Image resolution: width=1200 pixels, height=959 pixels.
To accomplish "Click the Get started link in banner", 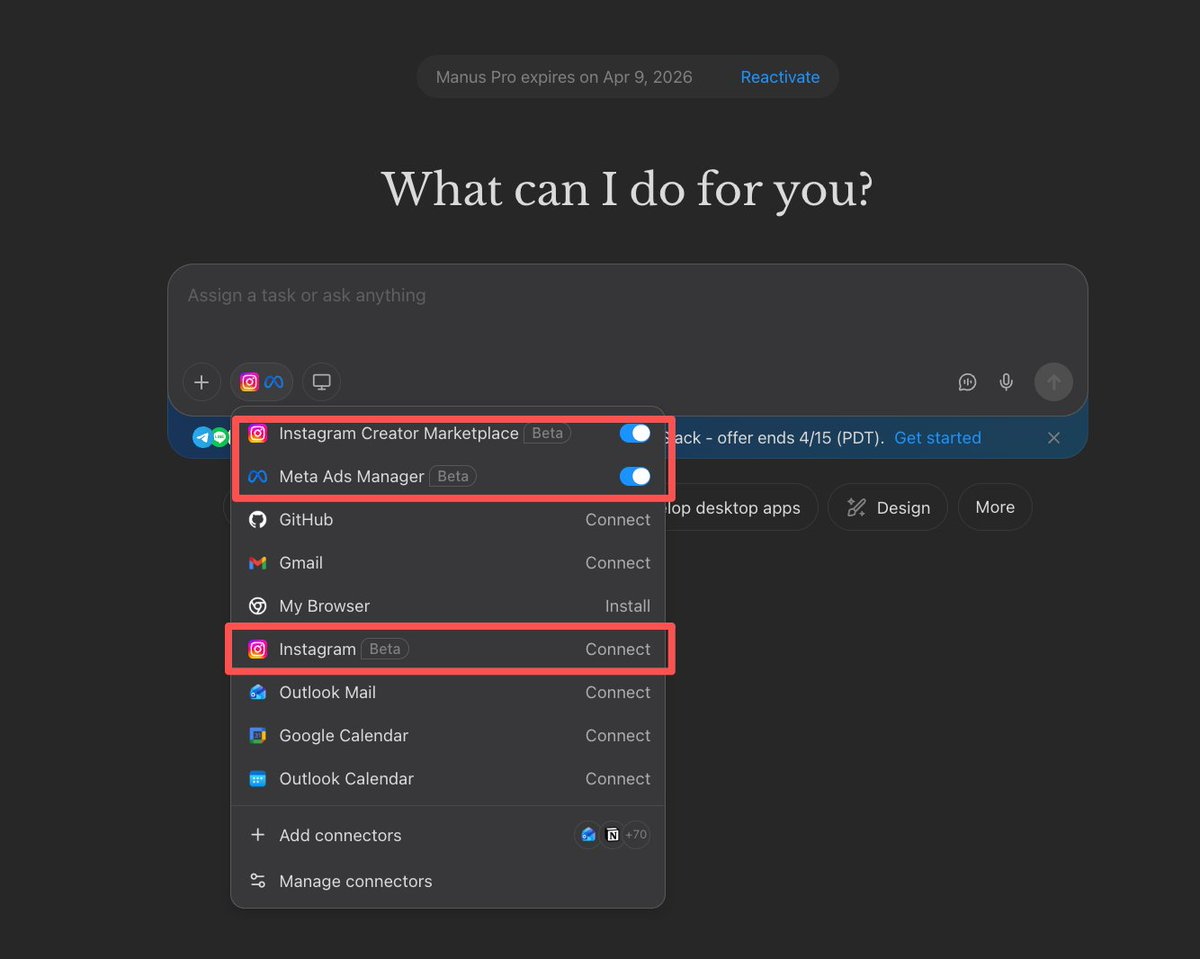I will (937, 438).
